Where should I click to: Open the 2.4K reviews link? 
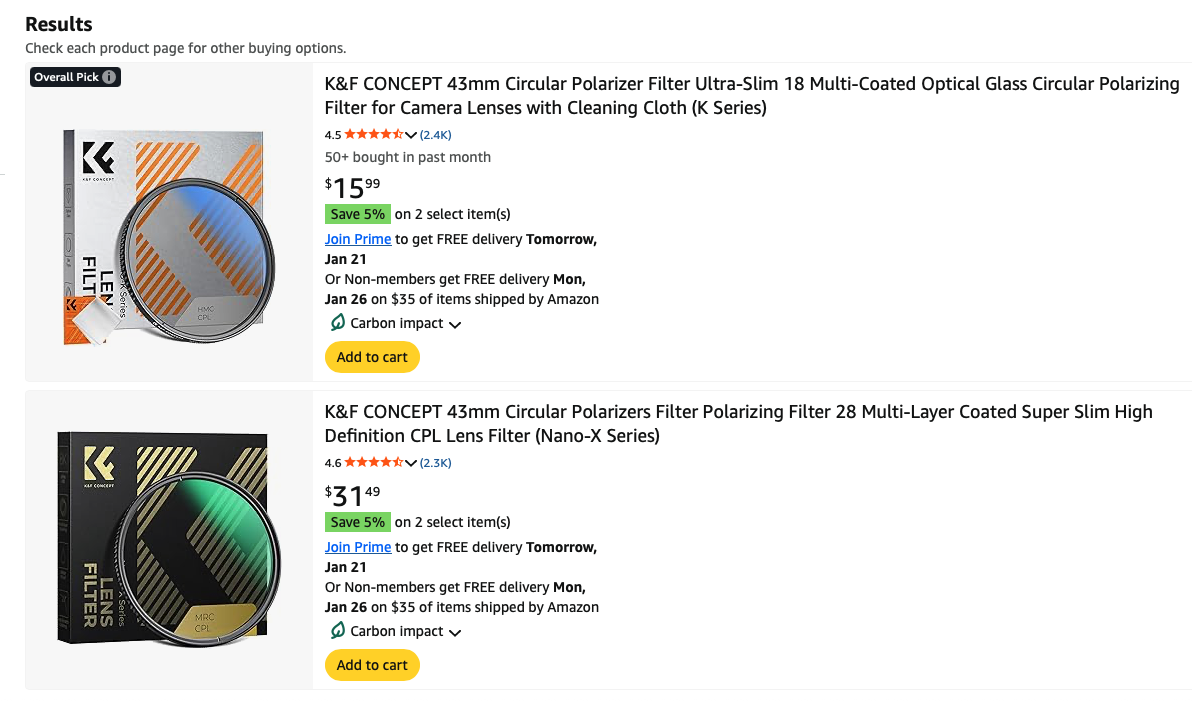coord(436,135)
